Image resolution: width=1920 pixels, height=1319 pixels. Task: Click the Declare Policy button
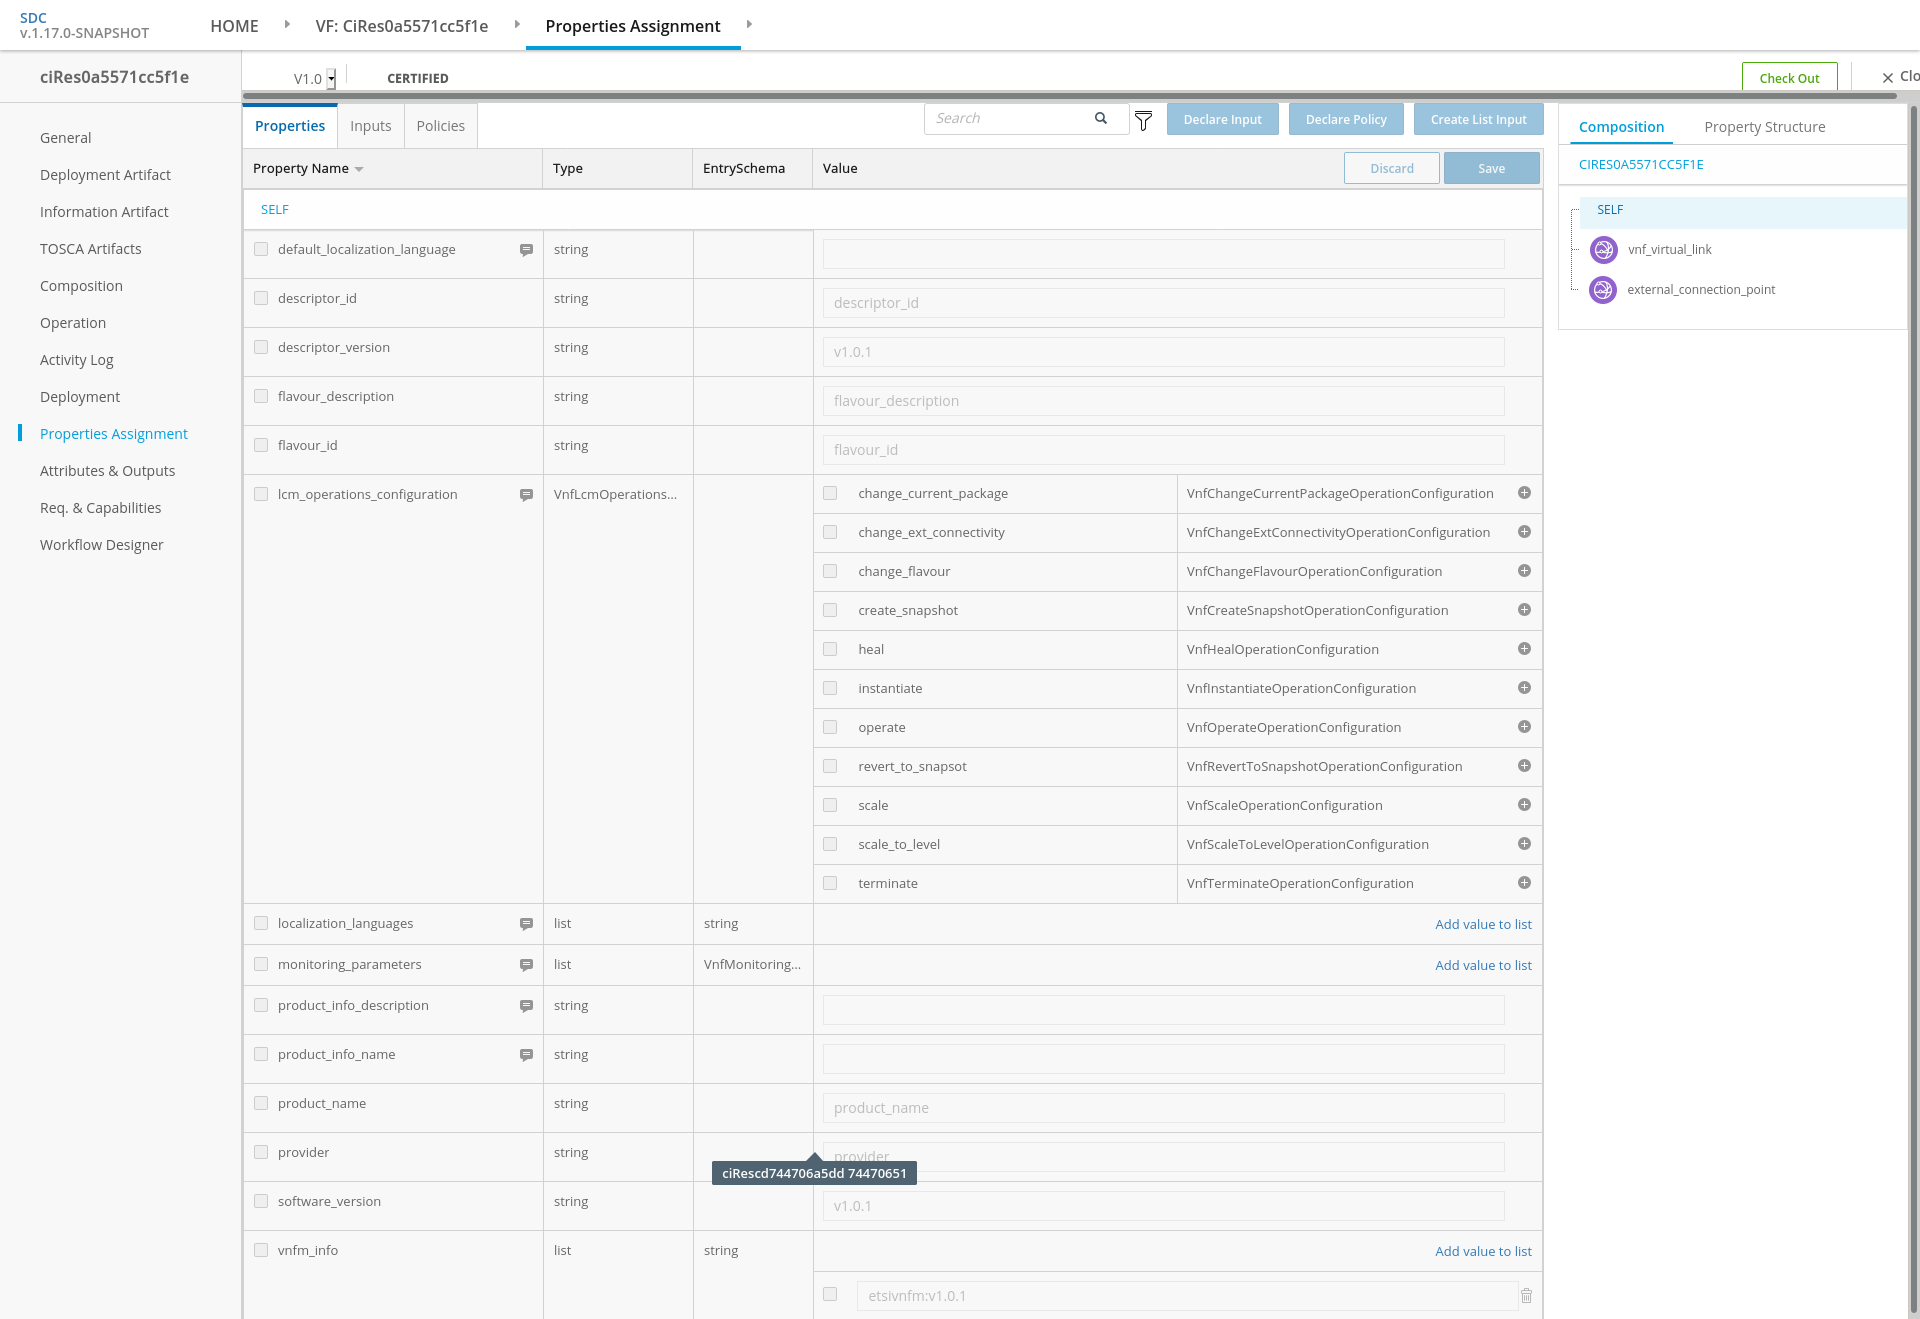[x=1346, y=119]
